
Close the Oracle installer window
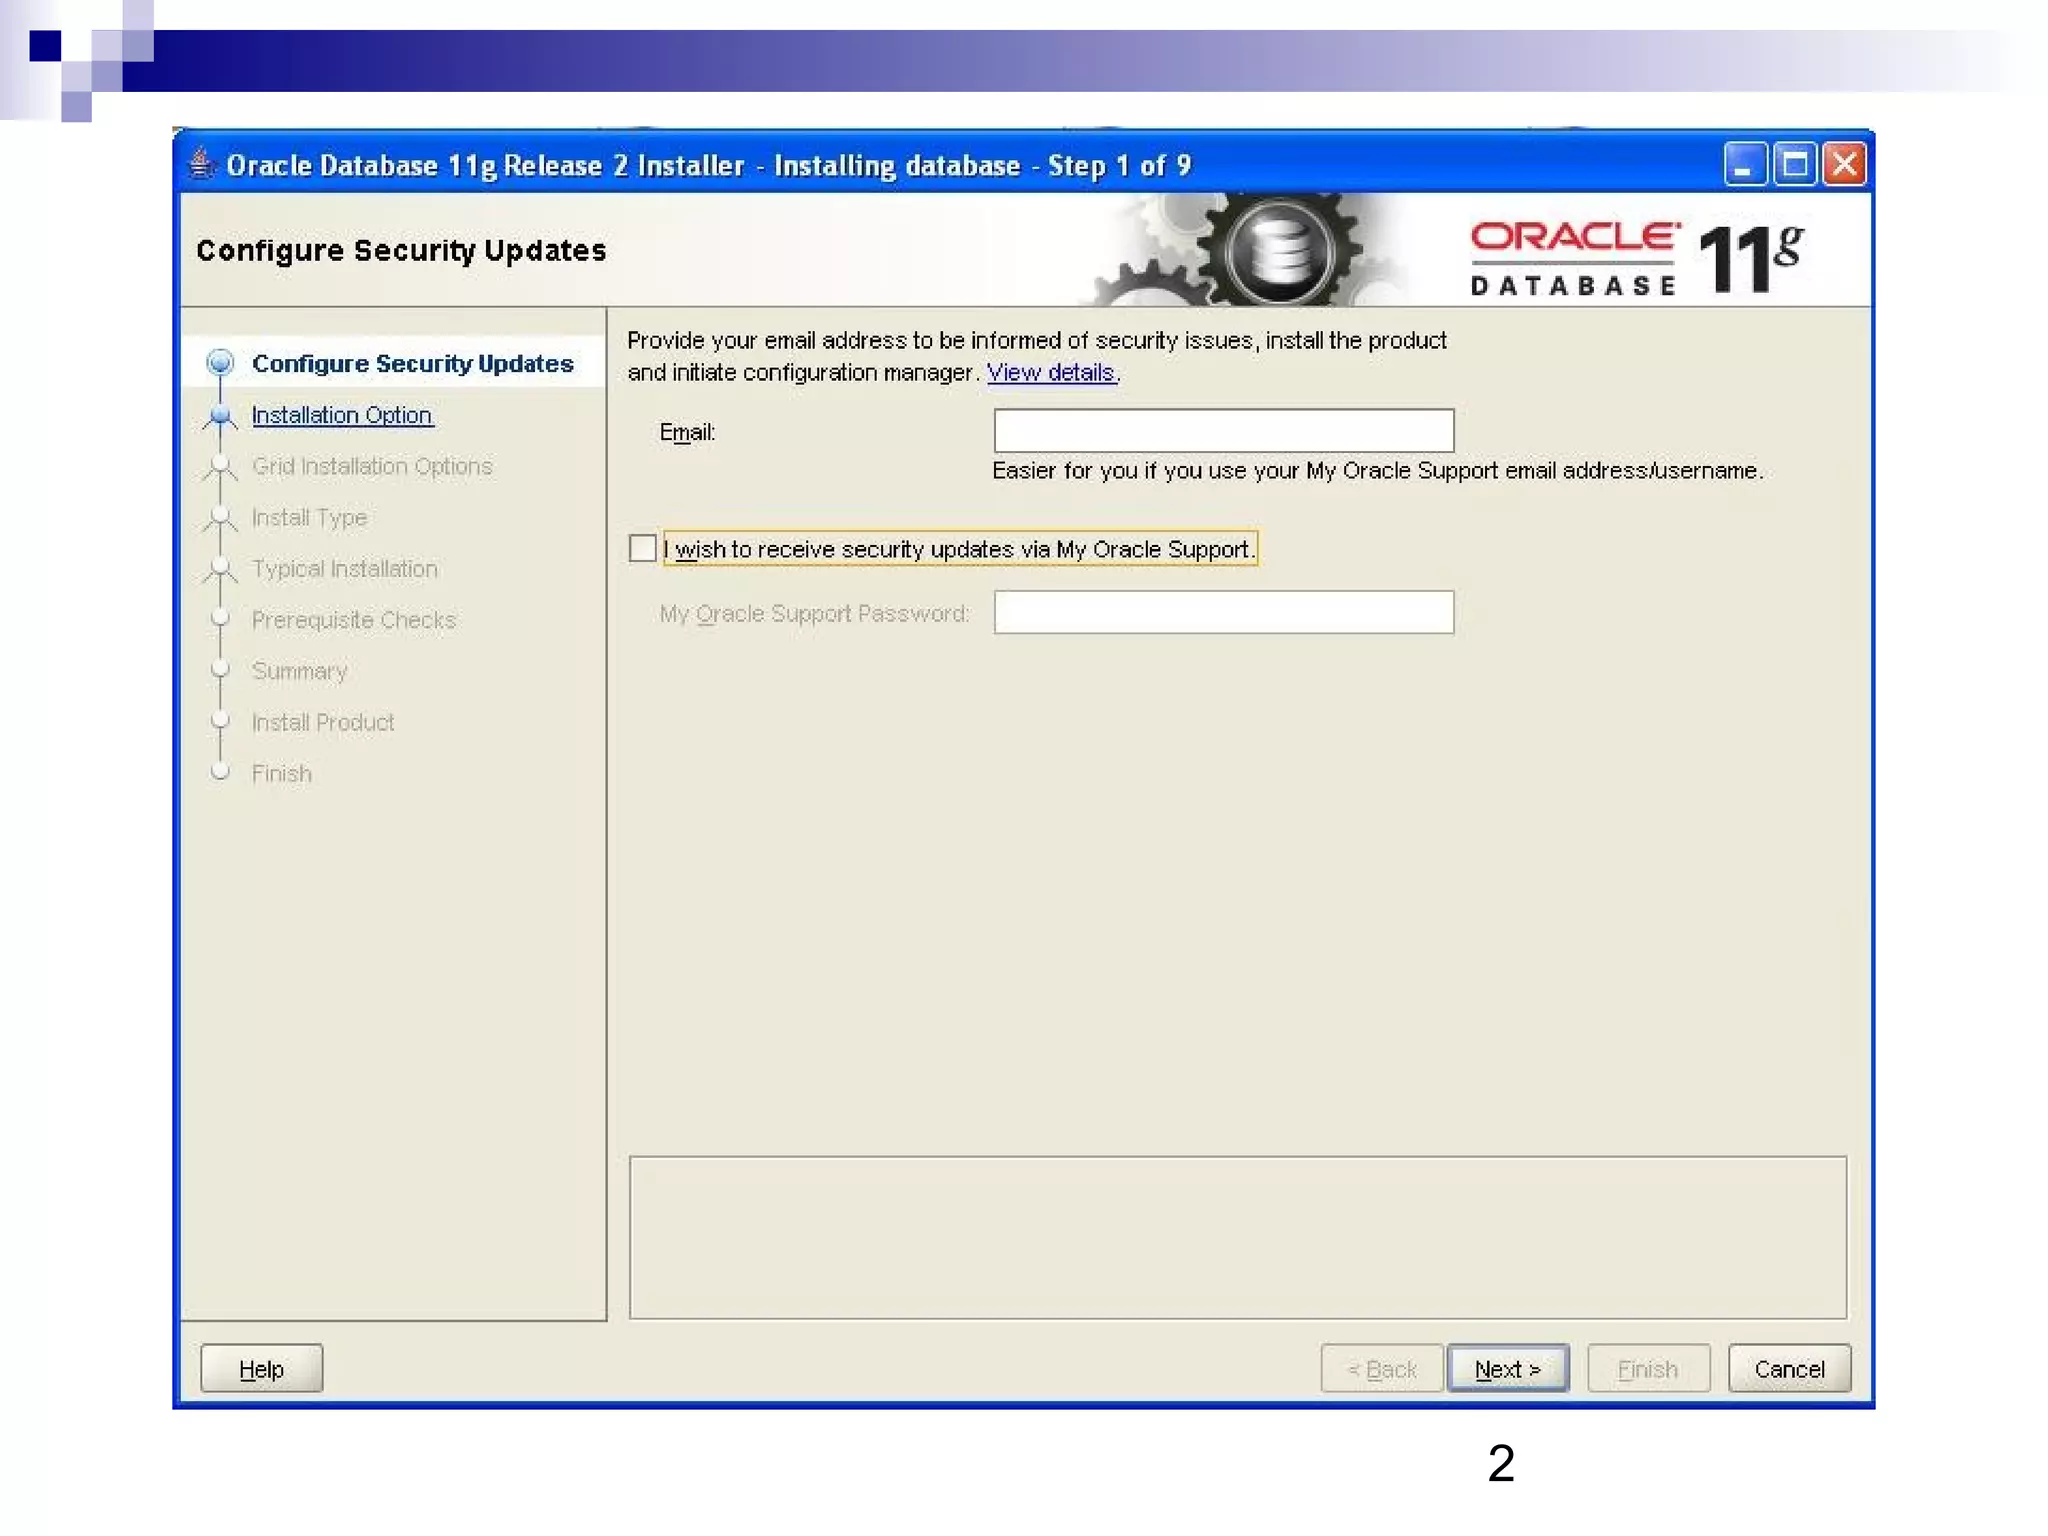pyautogui.click(x=1845, y=164)
